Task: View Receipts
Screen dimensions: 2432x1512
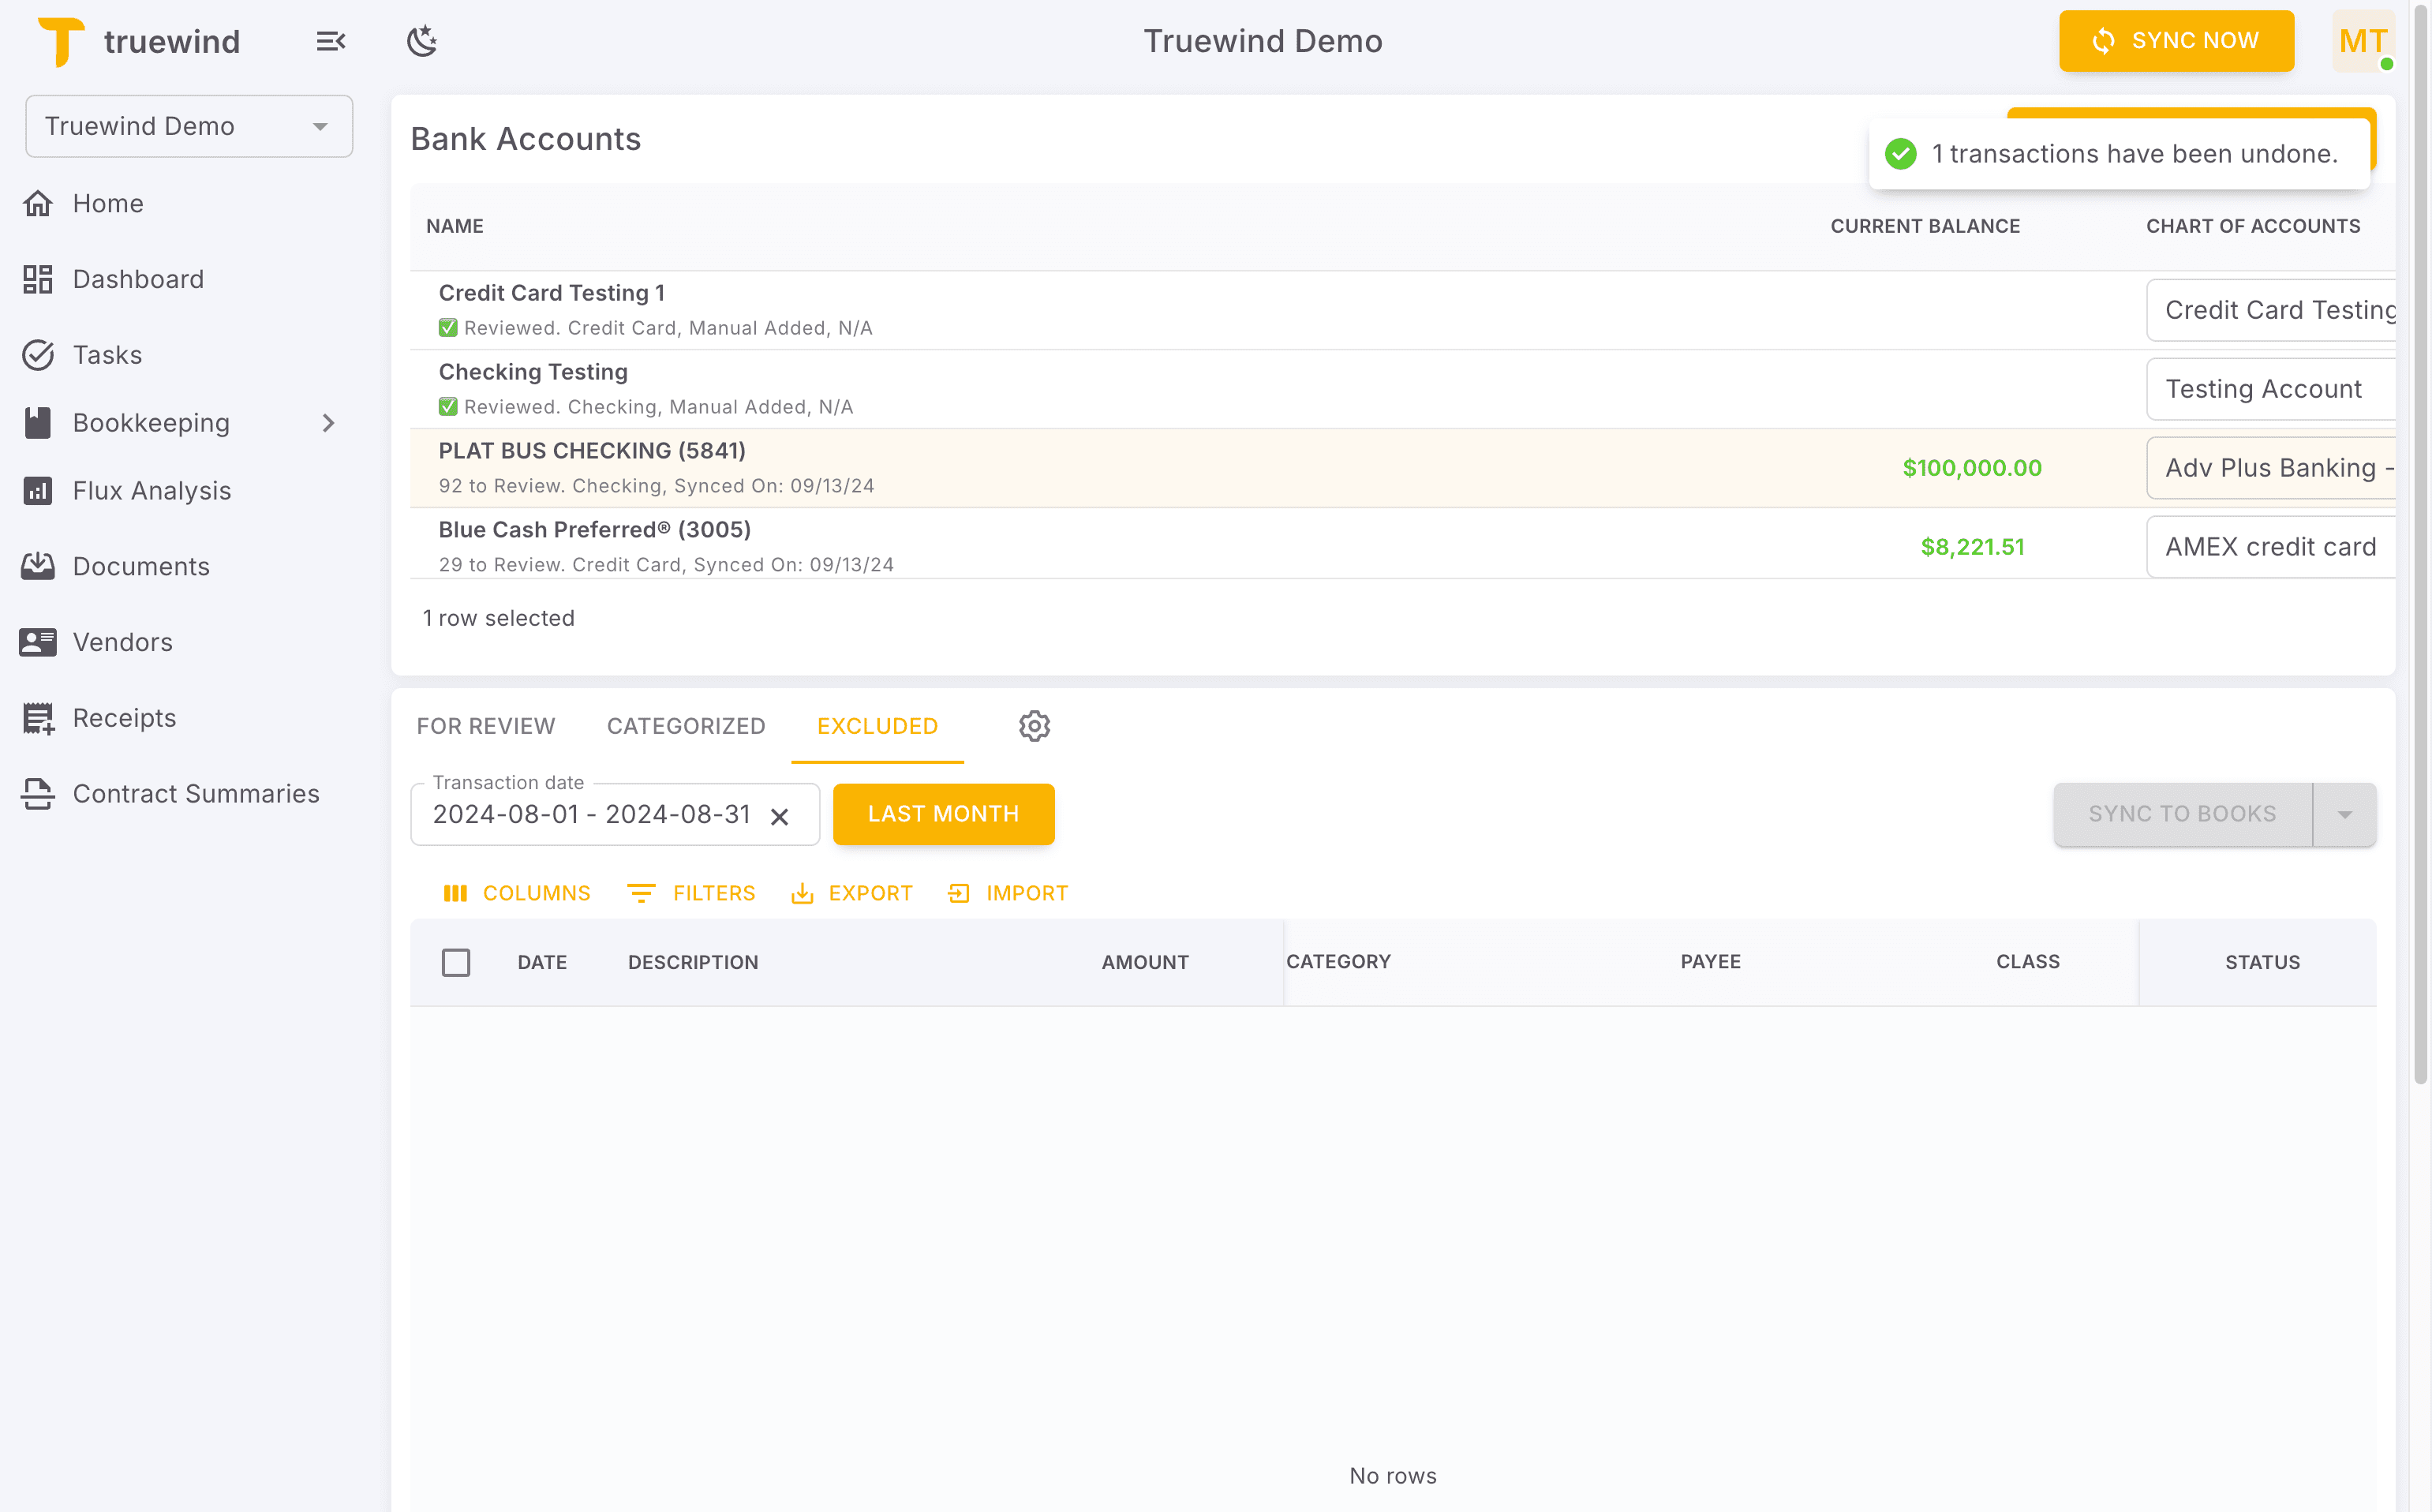Action: [124, 718]
